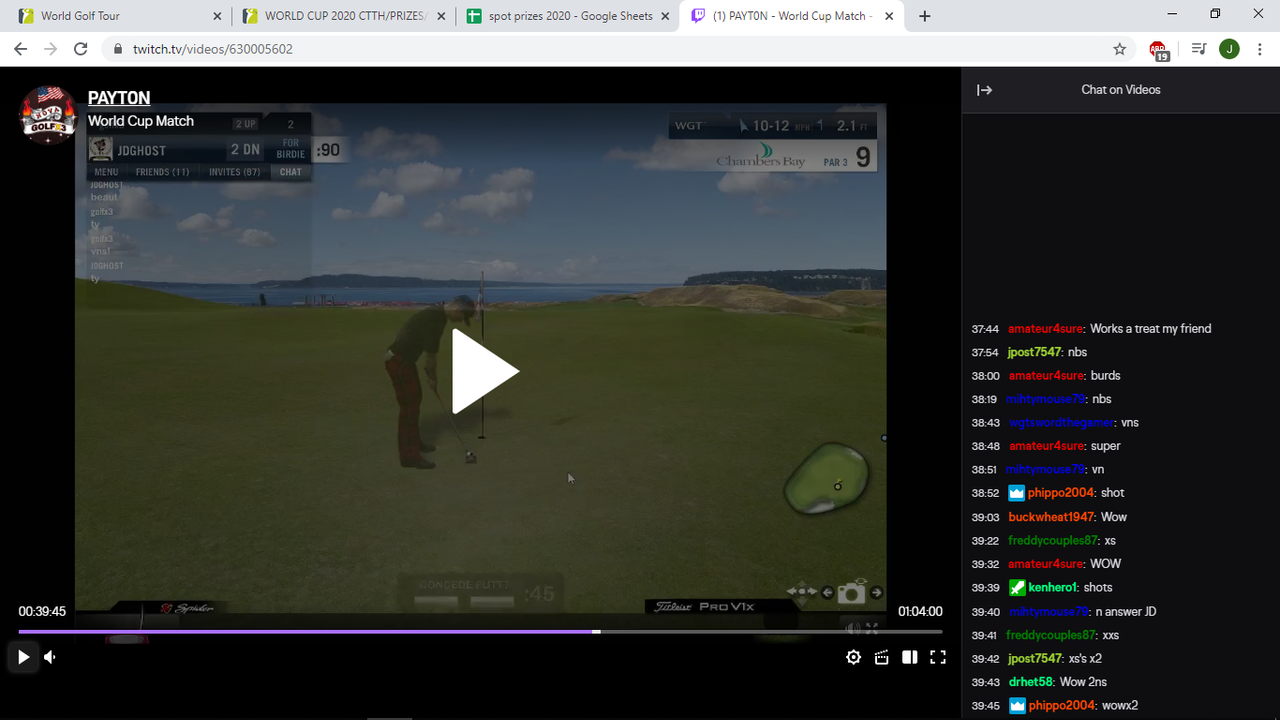Create a clip with the clapperboard icon
1280x720 pixels.
881,657
